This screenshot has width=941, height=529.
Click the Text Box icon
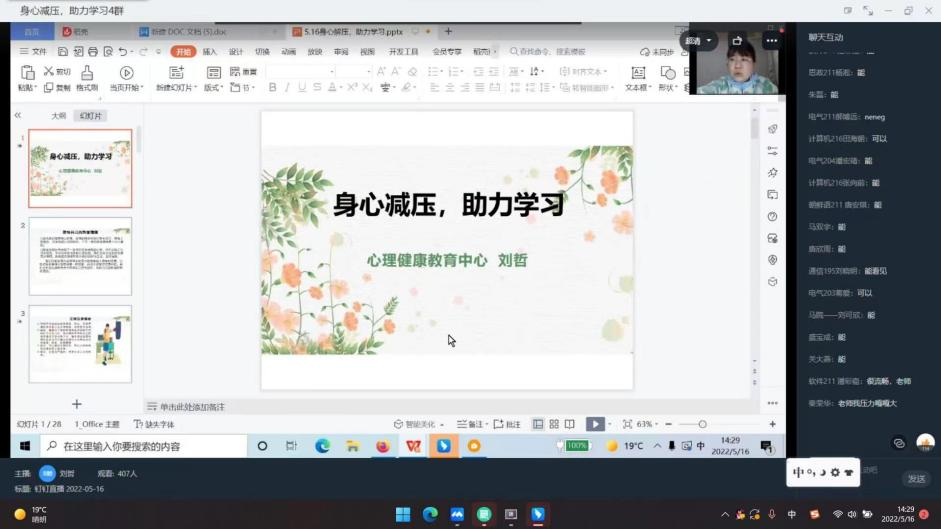coord(638,73)
